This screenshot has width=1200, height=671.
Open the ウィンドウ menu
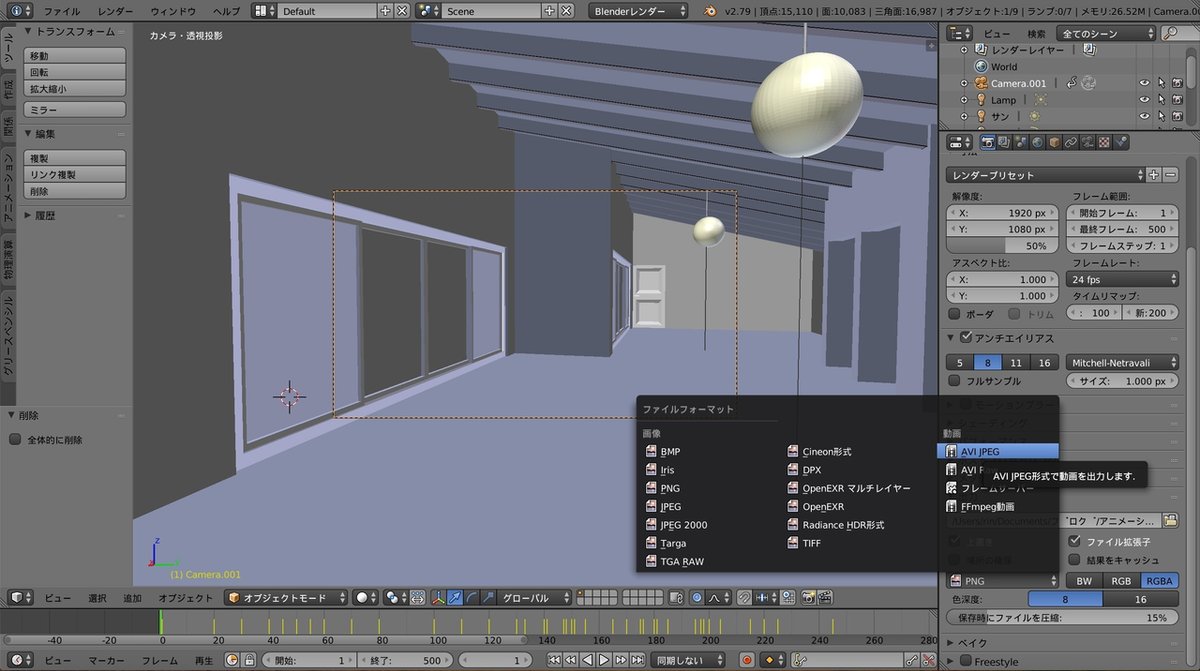173,11
